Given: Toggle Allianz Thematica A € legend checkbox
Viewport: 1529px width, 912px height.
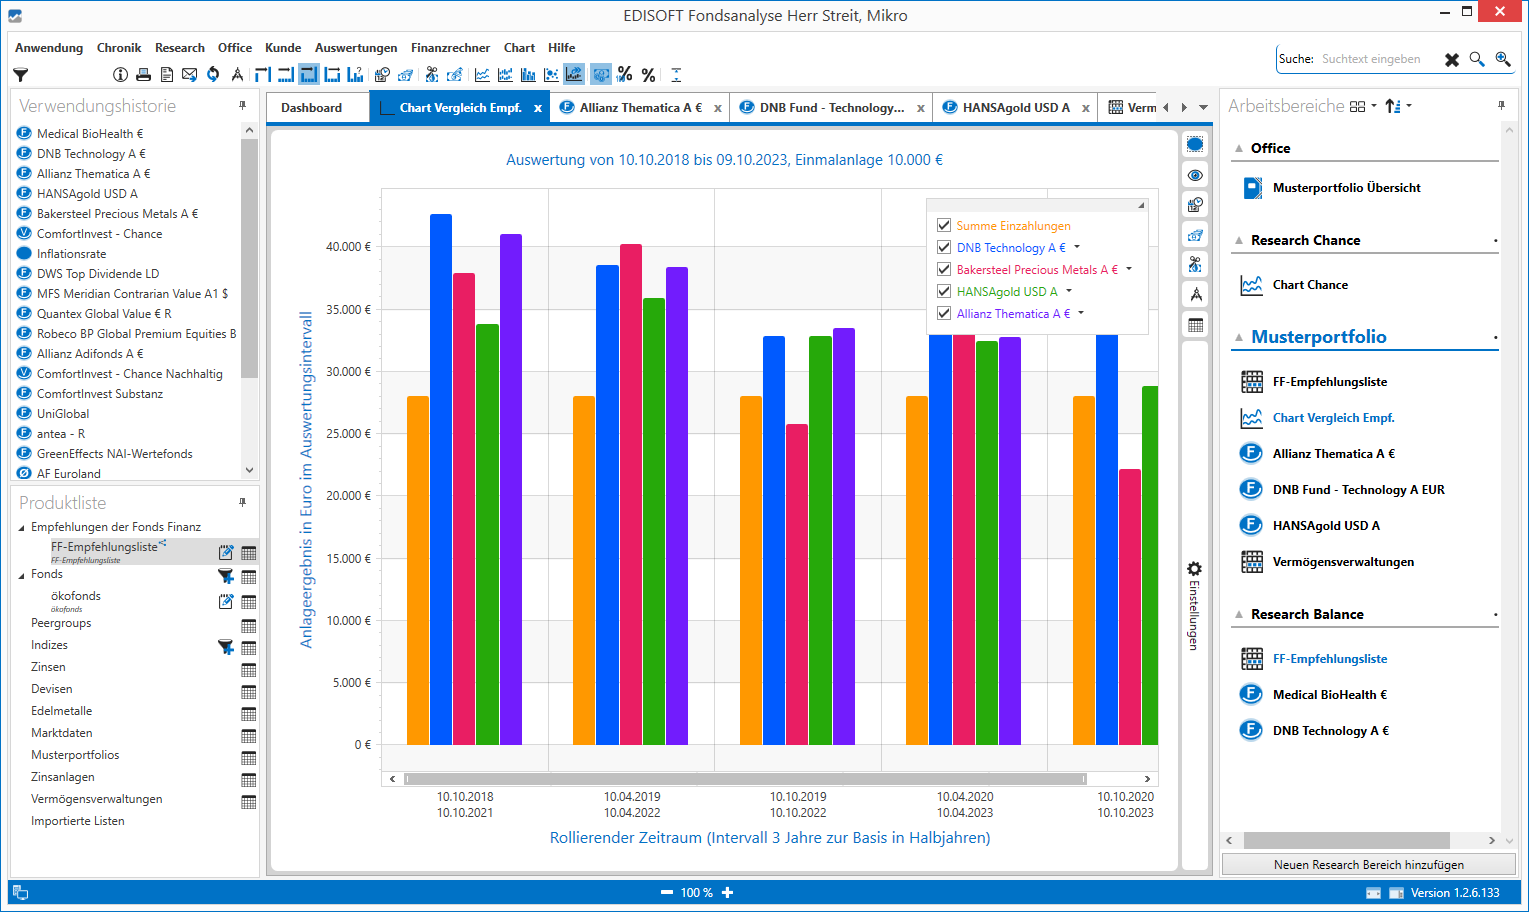Looking at the screenshot, I should (x=943, y=314).
